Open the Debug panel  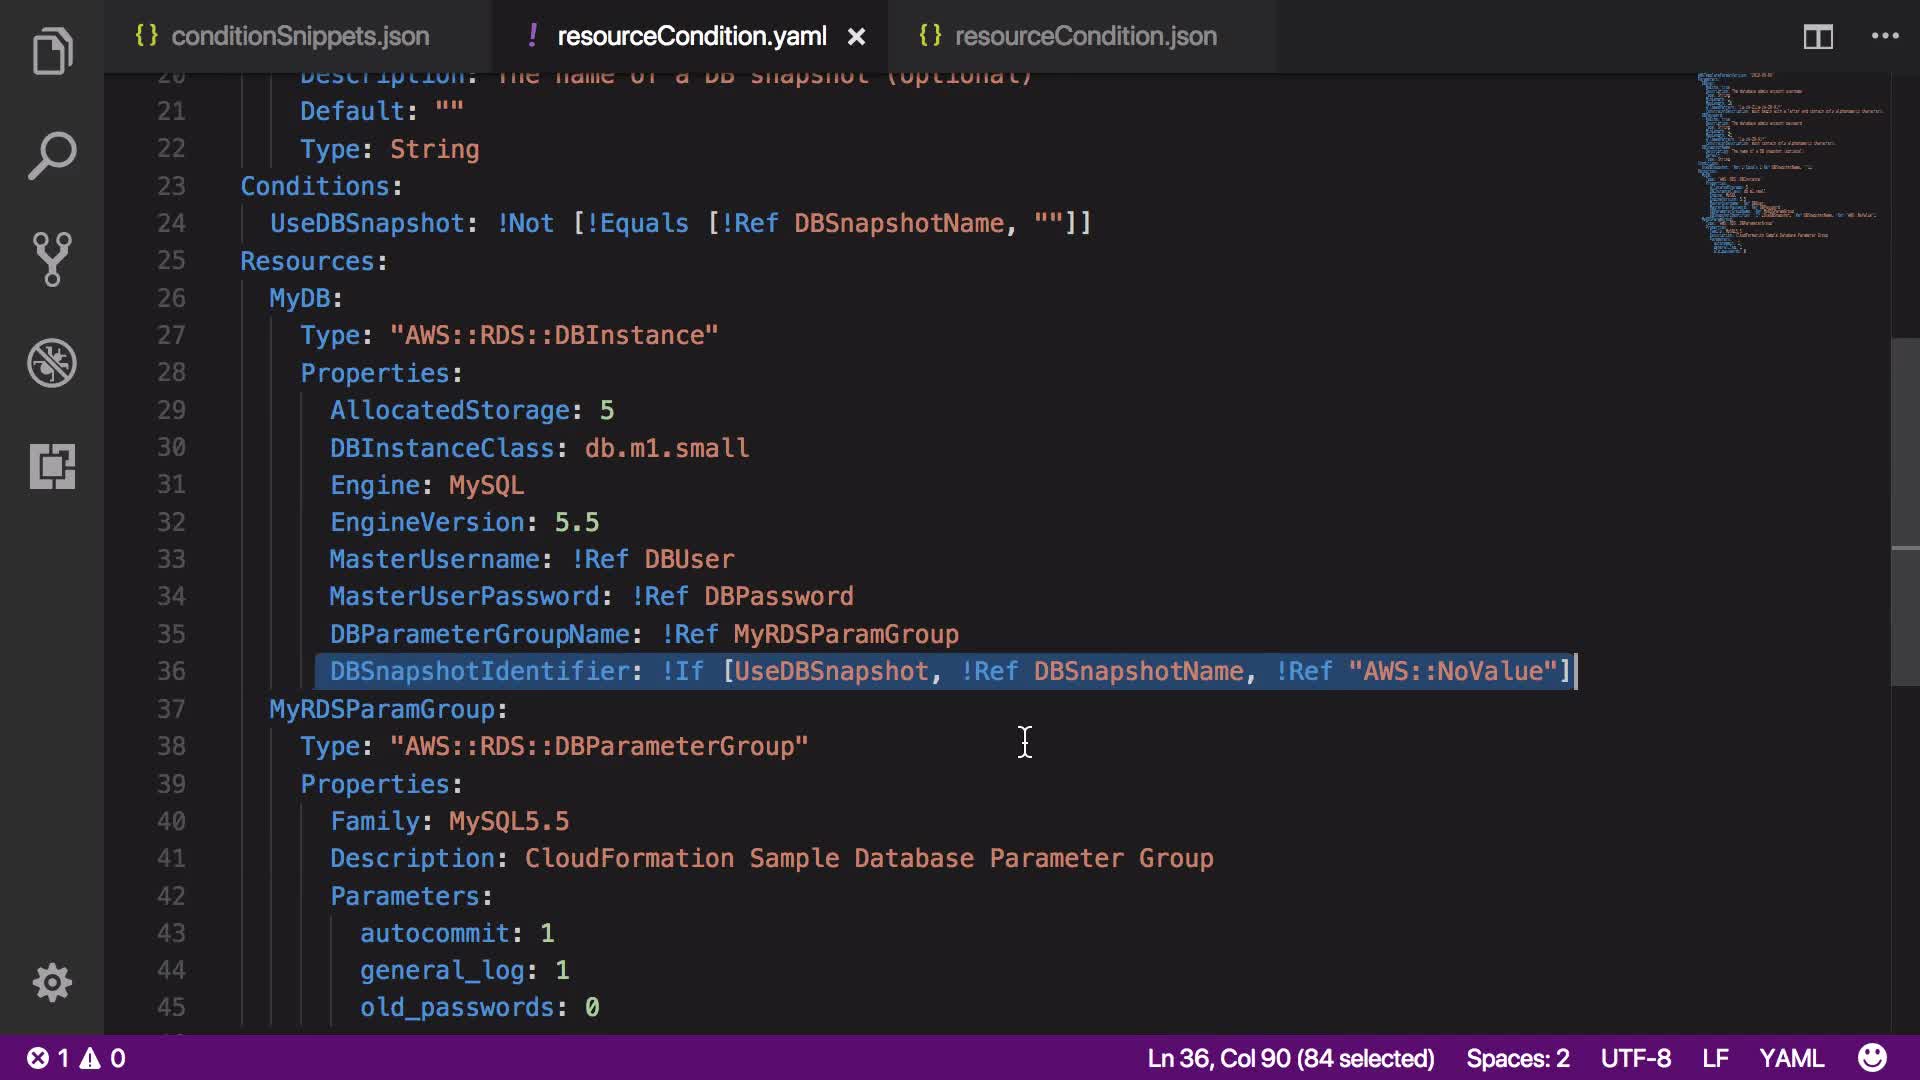click(52, 363)
